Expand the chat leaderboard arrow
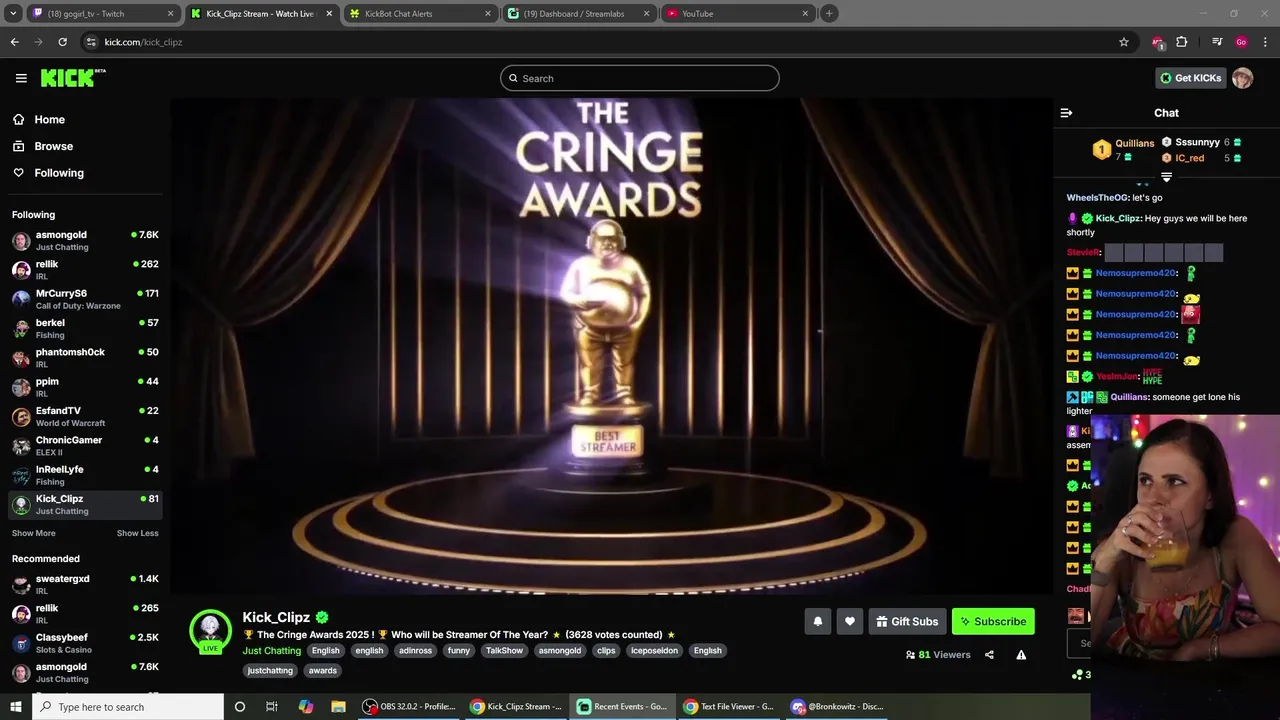Screen dimensions: 1280x720 pyautogui.click(x=1166, y=177)
